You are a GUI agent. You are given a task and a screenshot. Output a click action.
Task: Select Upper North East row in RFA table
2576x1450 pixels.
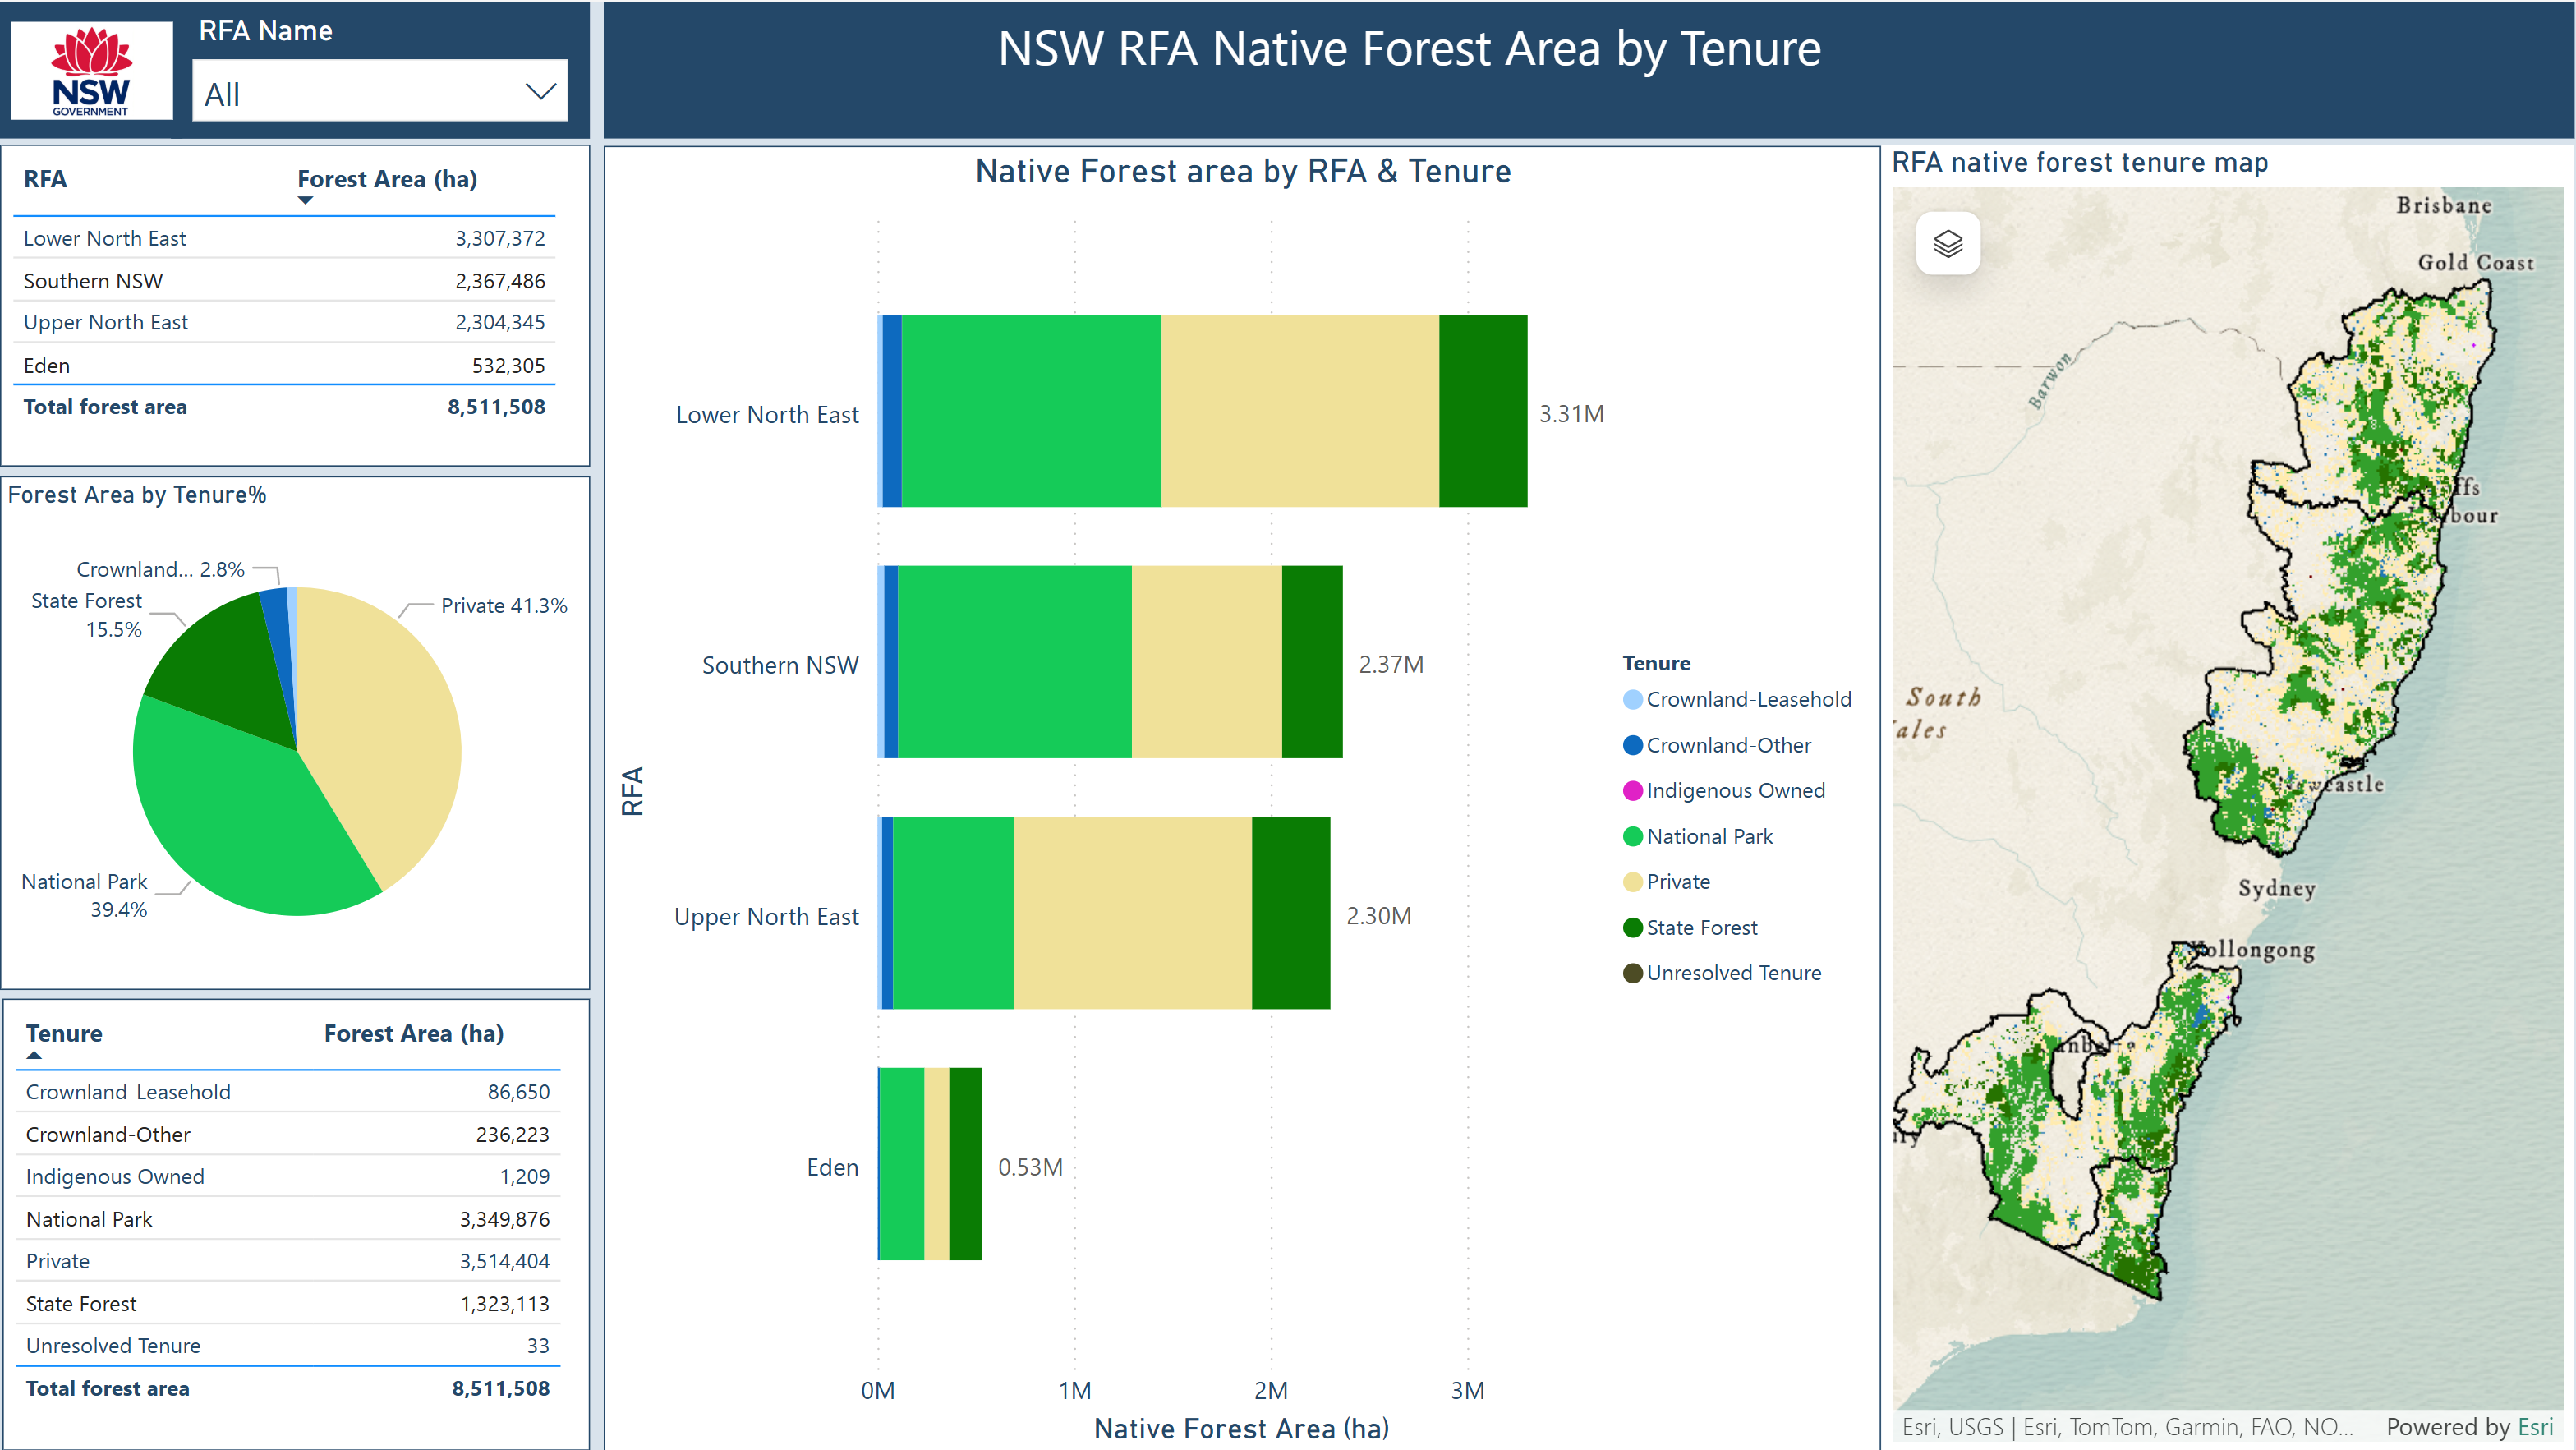284,323
